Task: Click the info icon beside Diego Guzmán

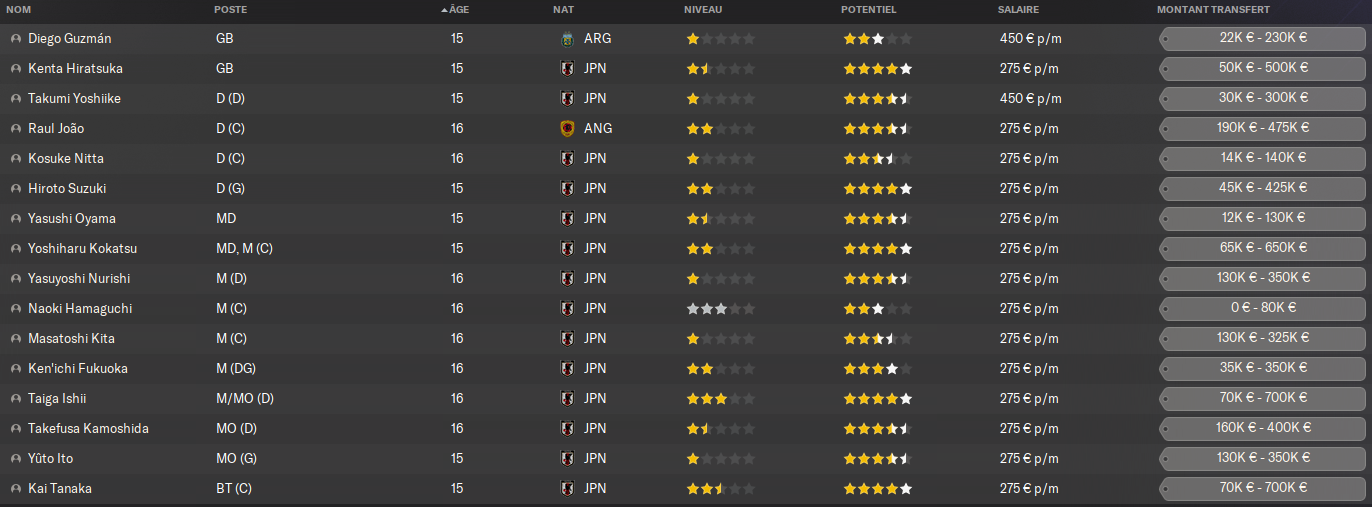Action: 16,39
